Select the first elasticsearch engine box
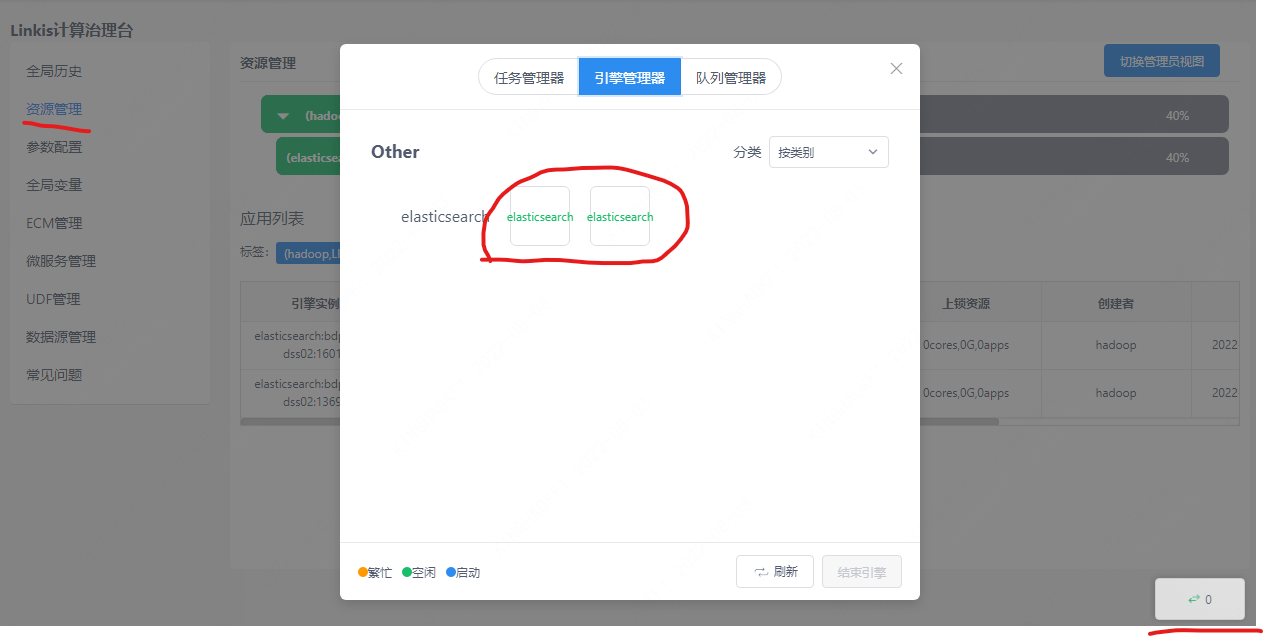The image size is (1263, 637). [x=540, y=216]
